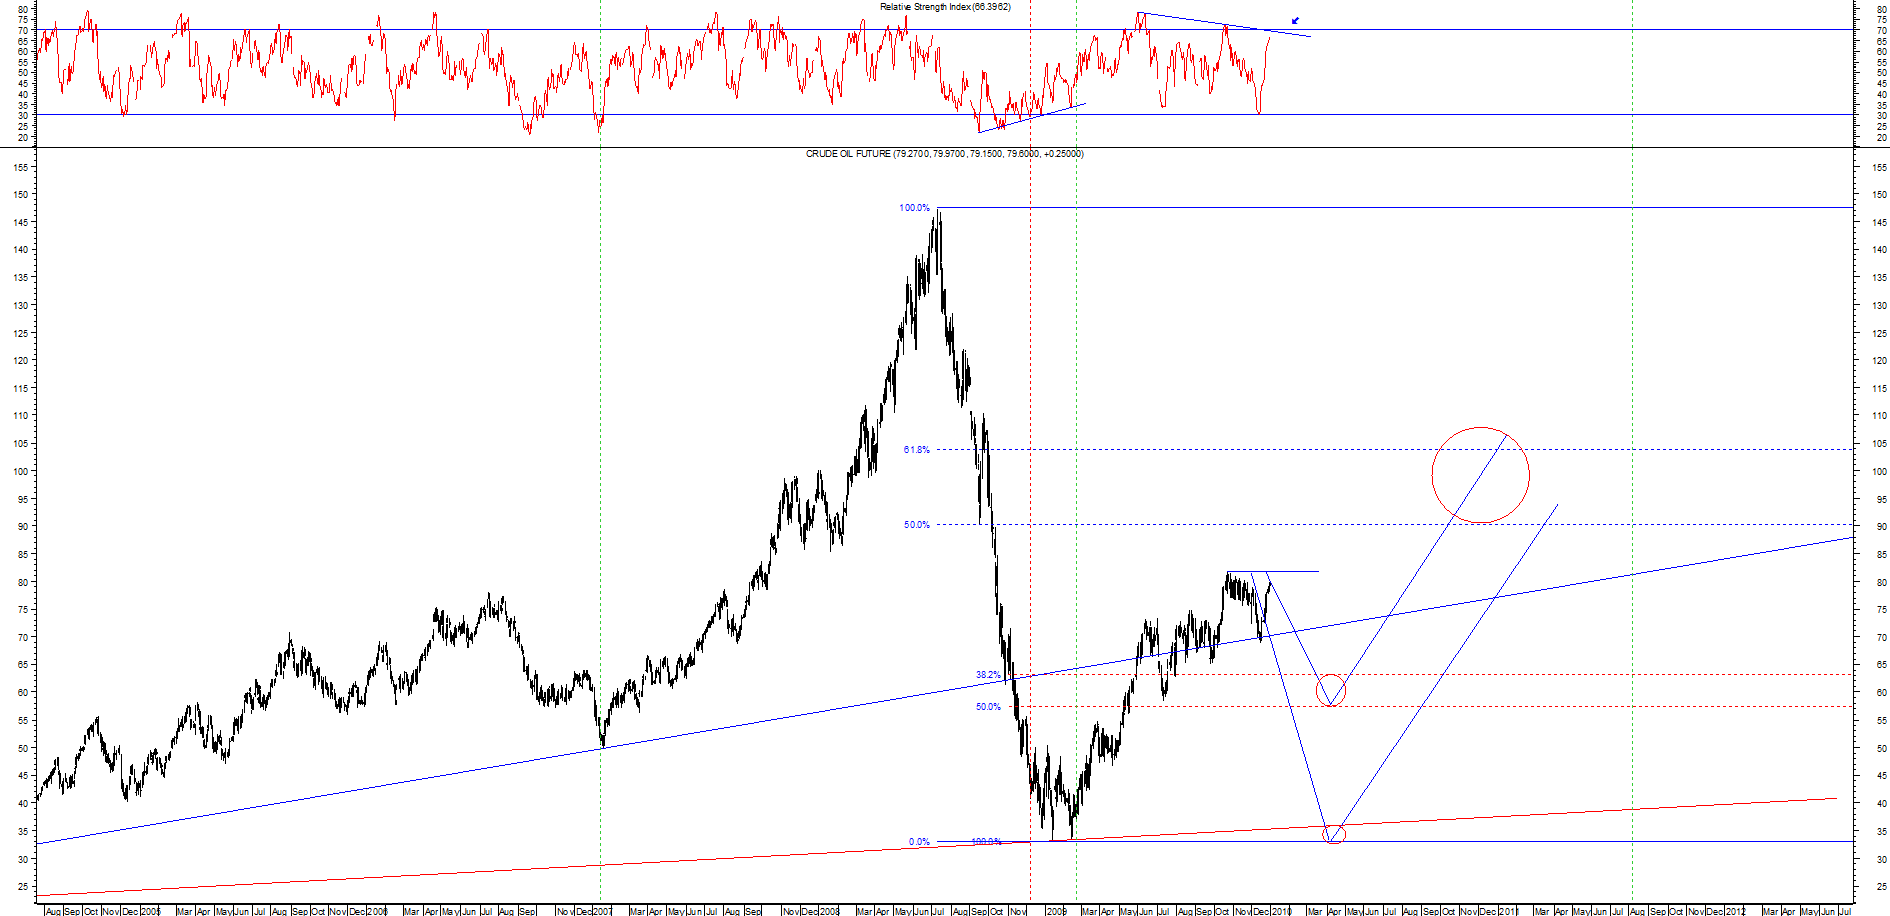Select the red 50.0% retracement label

pyautogui.click(x=988, y=707)
